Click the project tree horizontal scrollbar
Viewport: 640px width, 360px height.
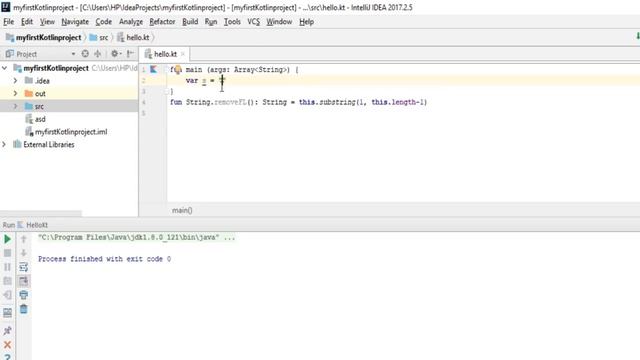pos(41,213)
